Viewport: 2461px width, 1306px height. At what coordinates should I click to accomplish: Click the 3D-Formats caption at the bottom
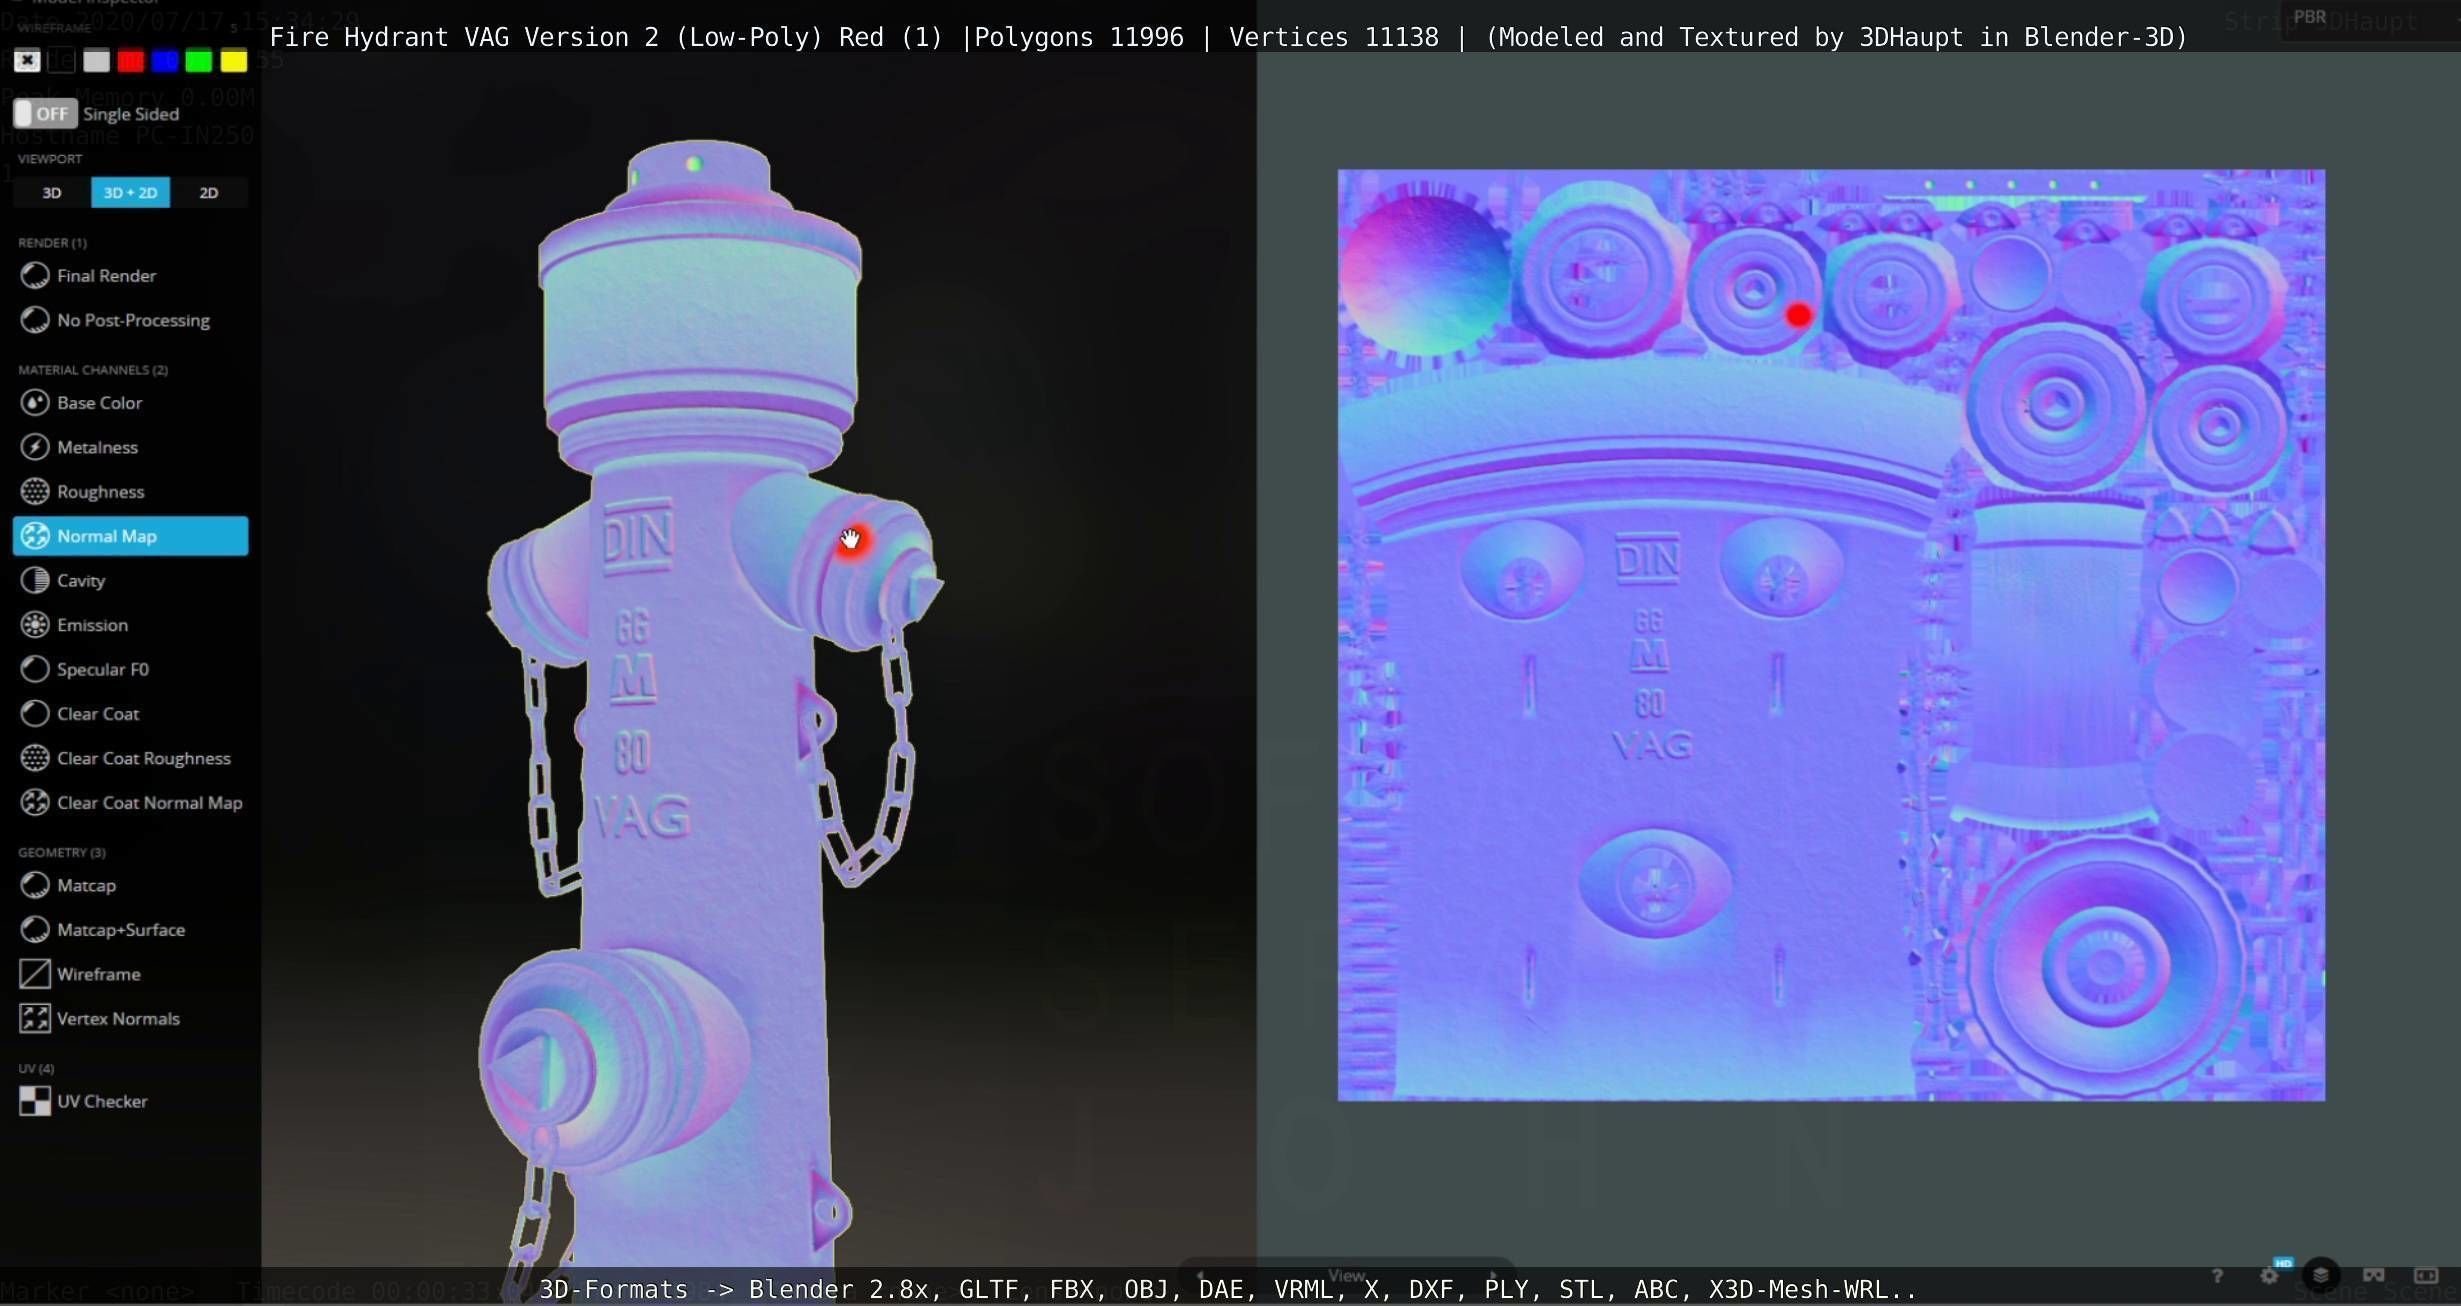pos(1228,1289)
